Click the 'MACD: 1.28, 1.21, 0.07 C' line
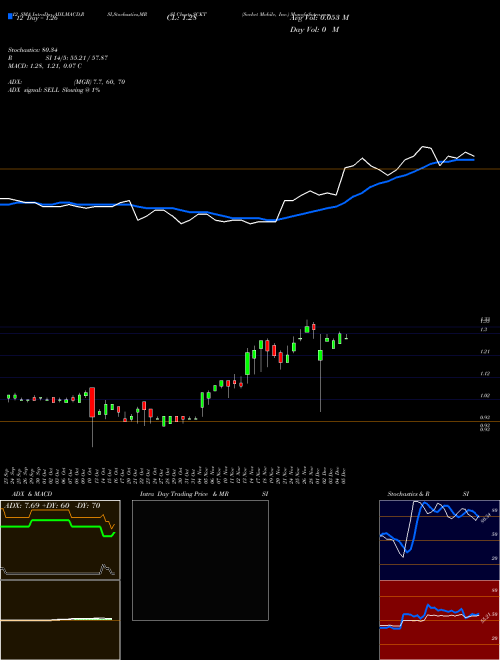Image resolution: width=500 pixels, height=660 pixels. point(45,66)
